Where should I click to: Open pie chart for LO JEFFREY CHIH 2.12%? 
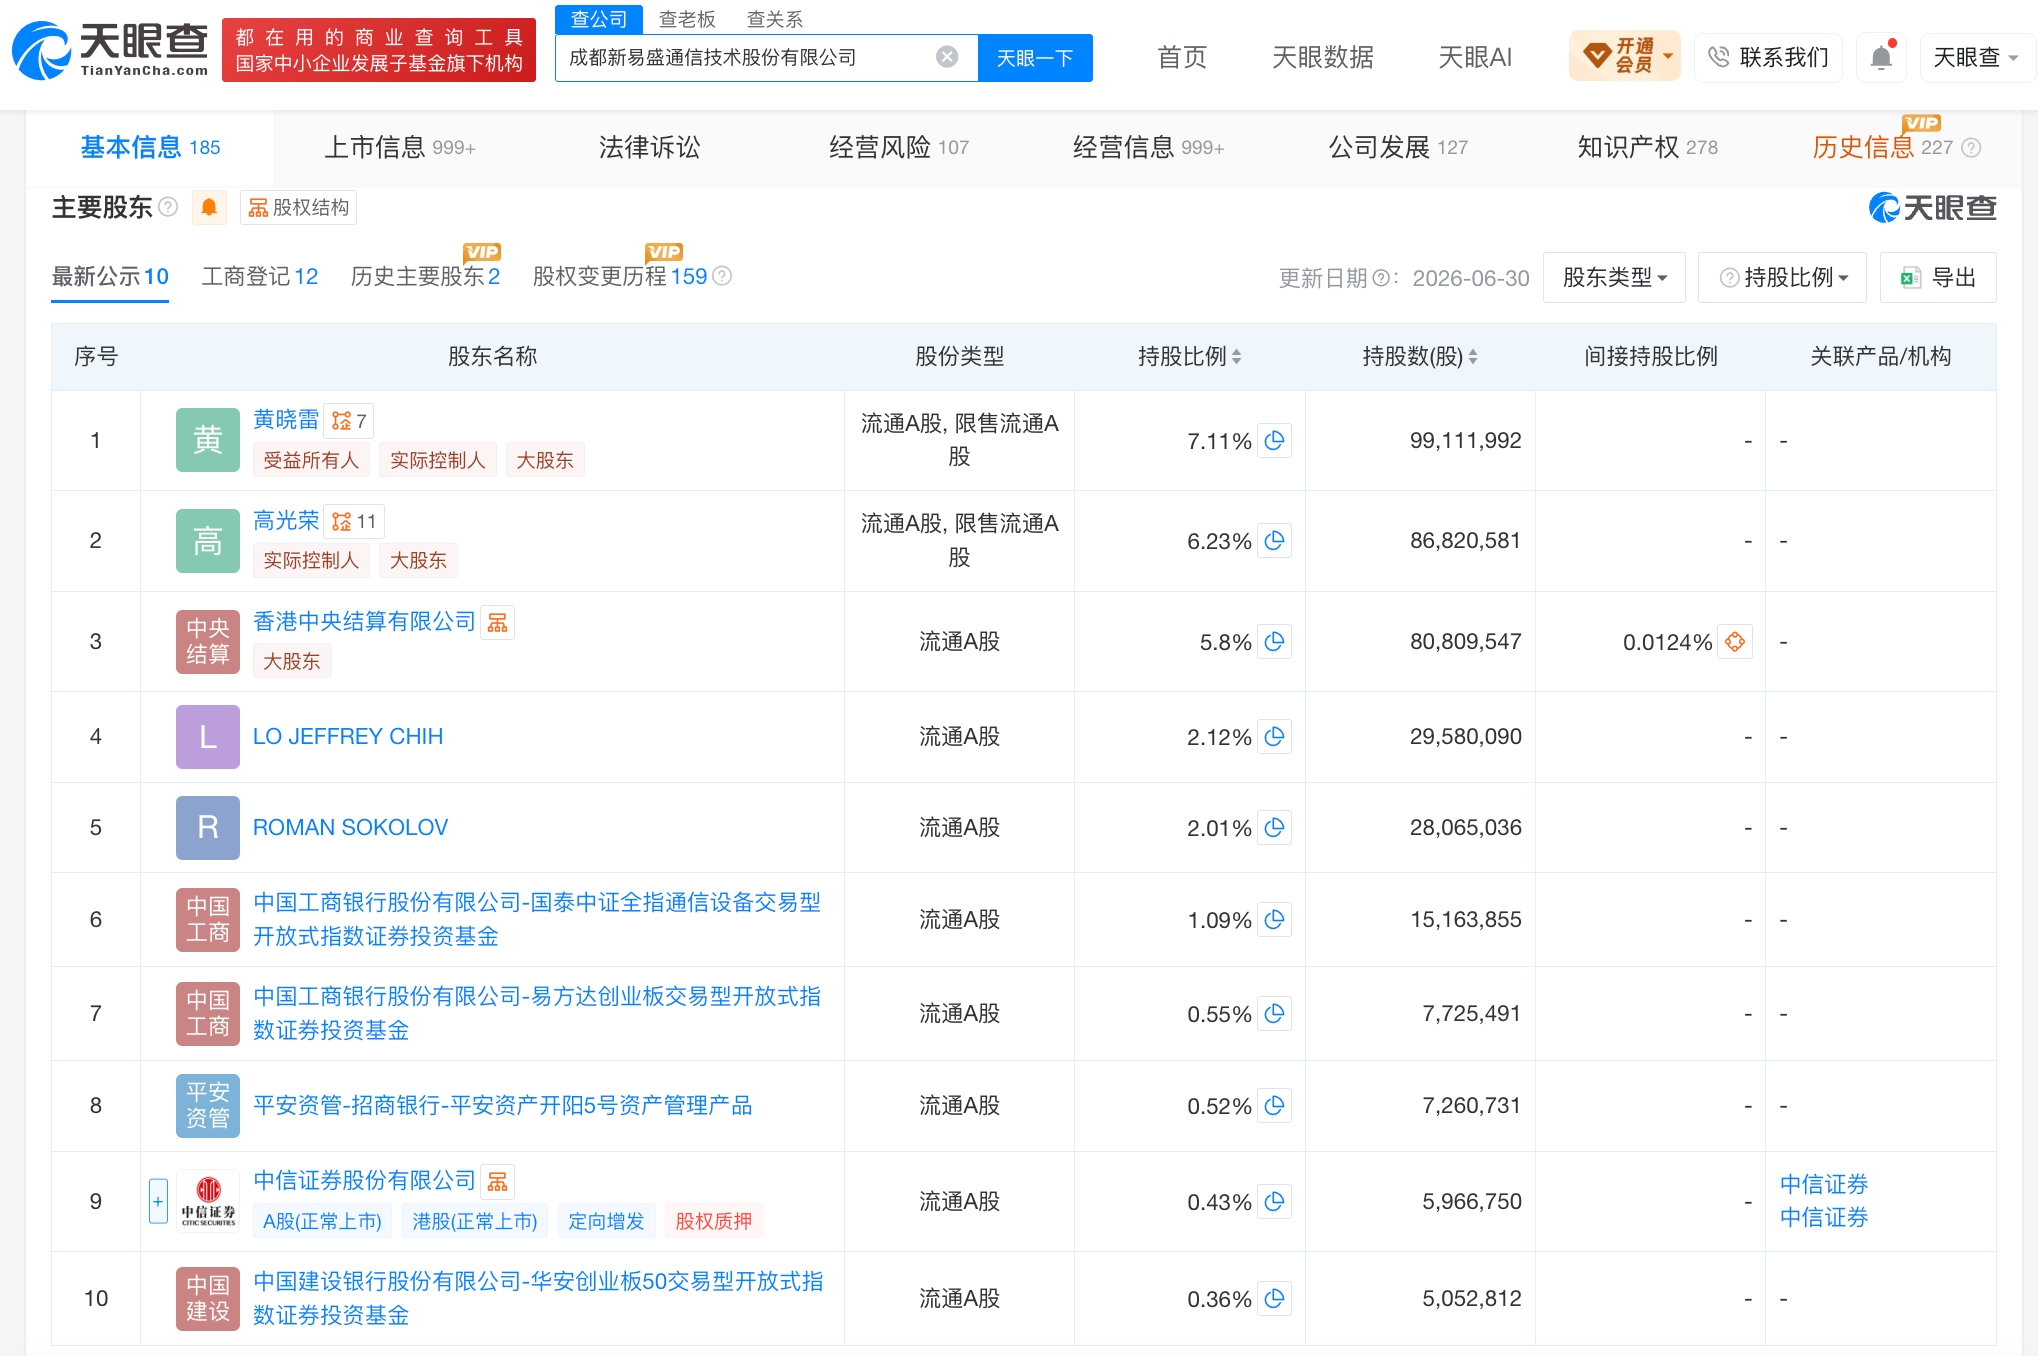point(1274,737)
